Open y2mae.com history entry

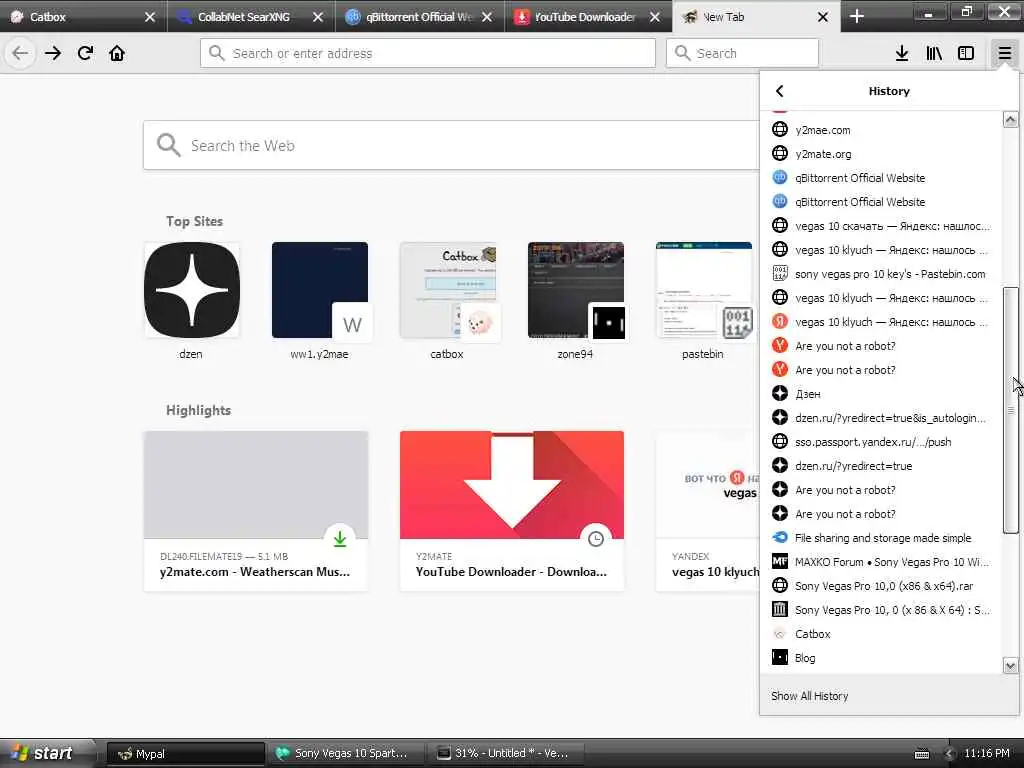882,130
